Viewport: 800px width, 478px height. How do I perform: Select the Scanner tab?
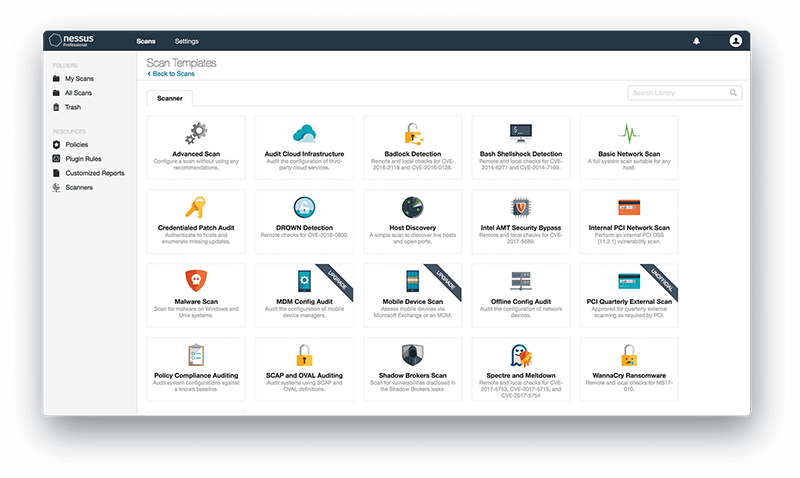[x=170, y=98]
